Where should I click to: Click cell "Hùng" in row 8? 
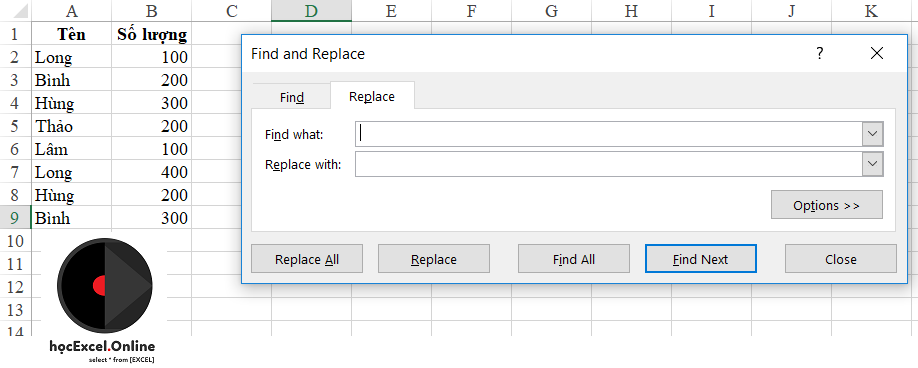click(x=71, y=195)
